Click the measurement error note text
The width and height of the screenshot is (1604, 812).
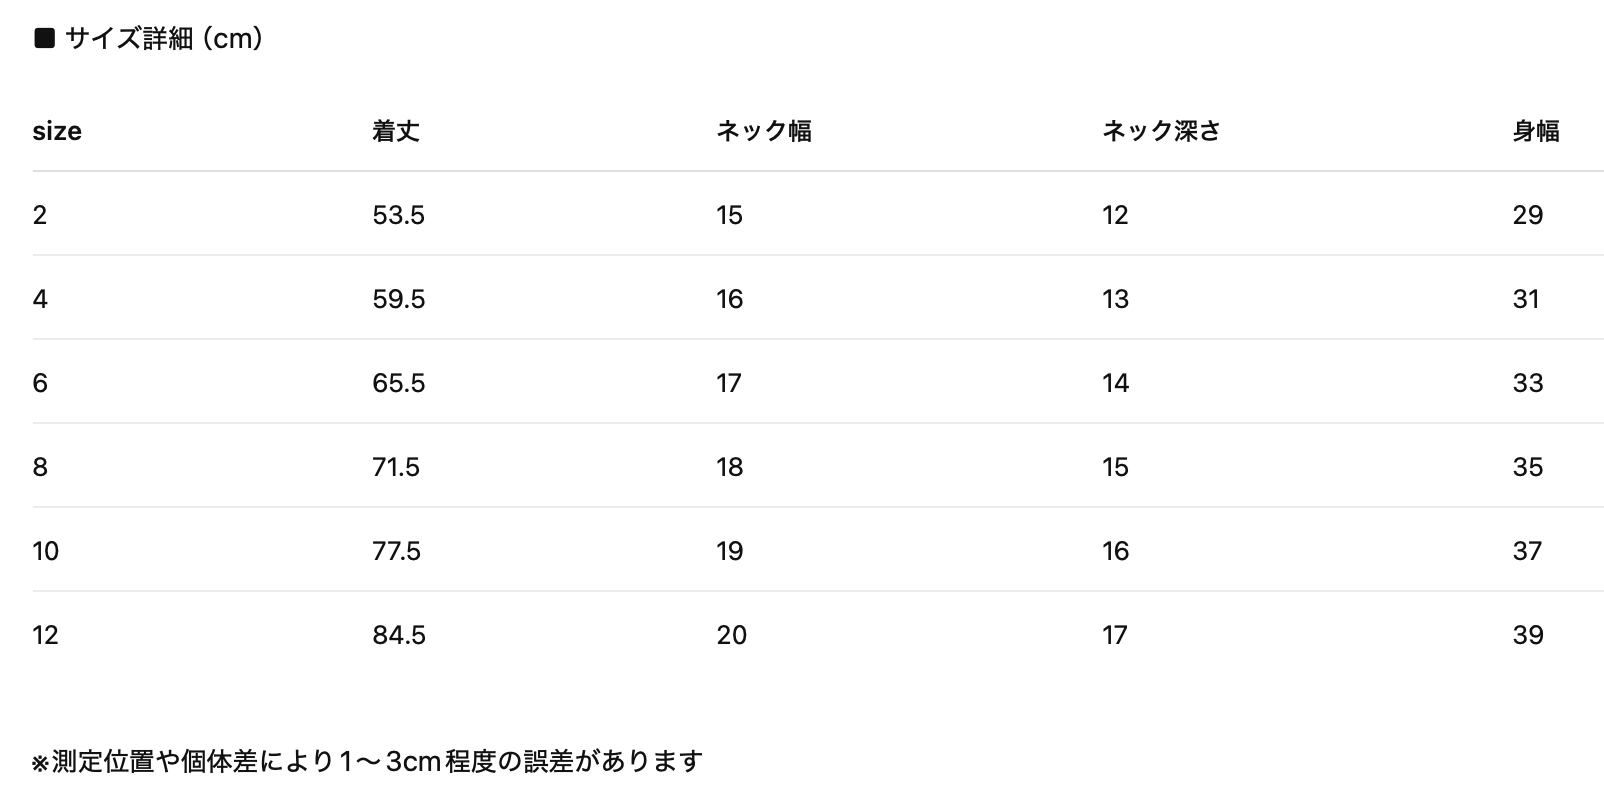[x=367, y=762]
